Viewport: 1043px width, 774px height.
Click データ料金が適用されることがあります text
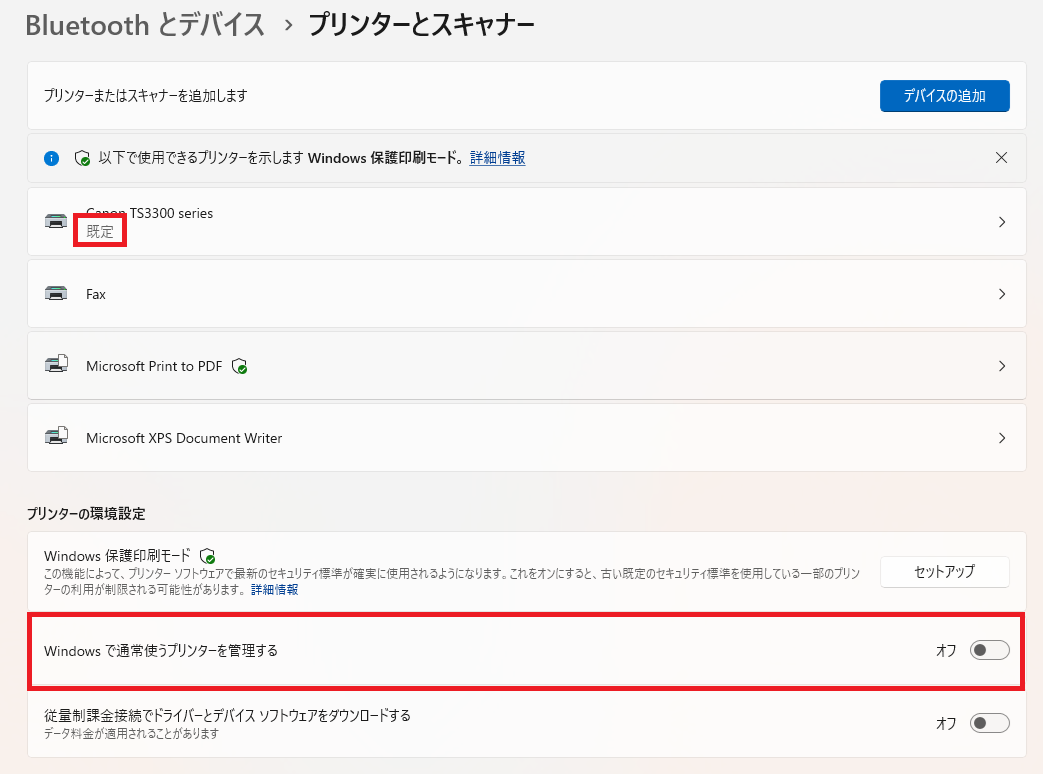pyautogui.click(x=132, y=733)
